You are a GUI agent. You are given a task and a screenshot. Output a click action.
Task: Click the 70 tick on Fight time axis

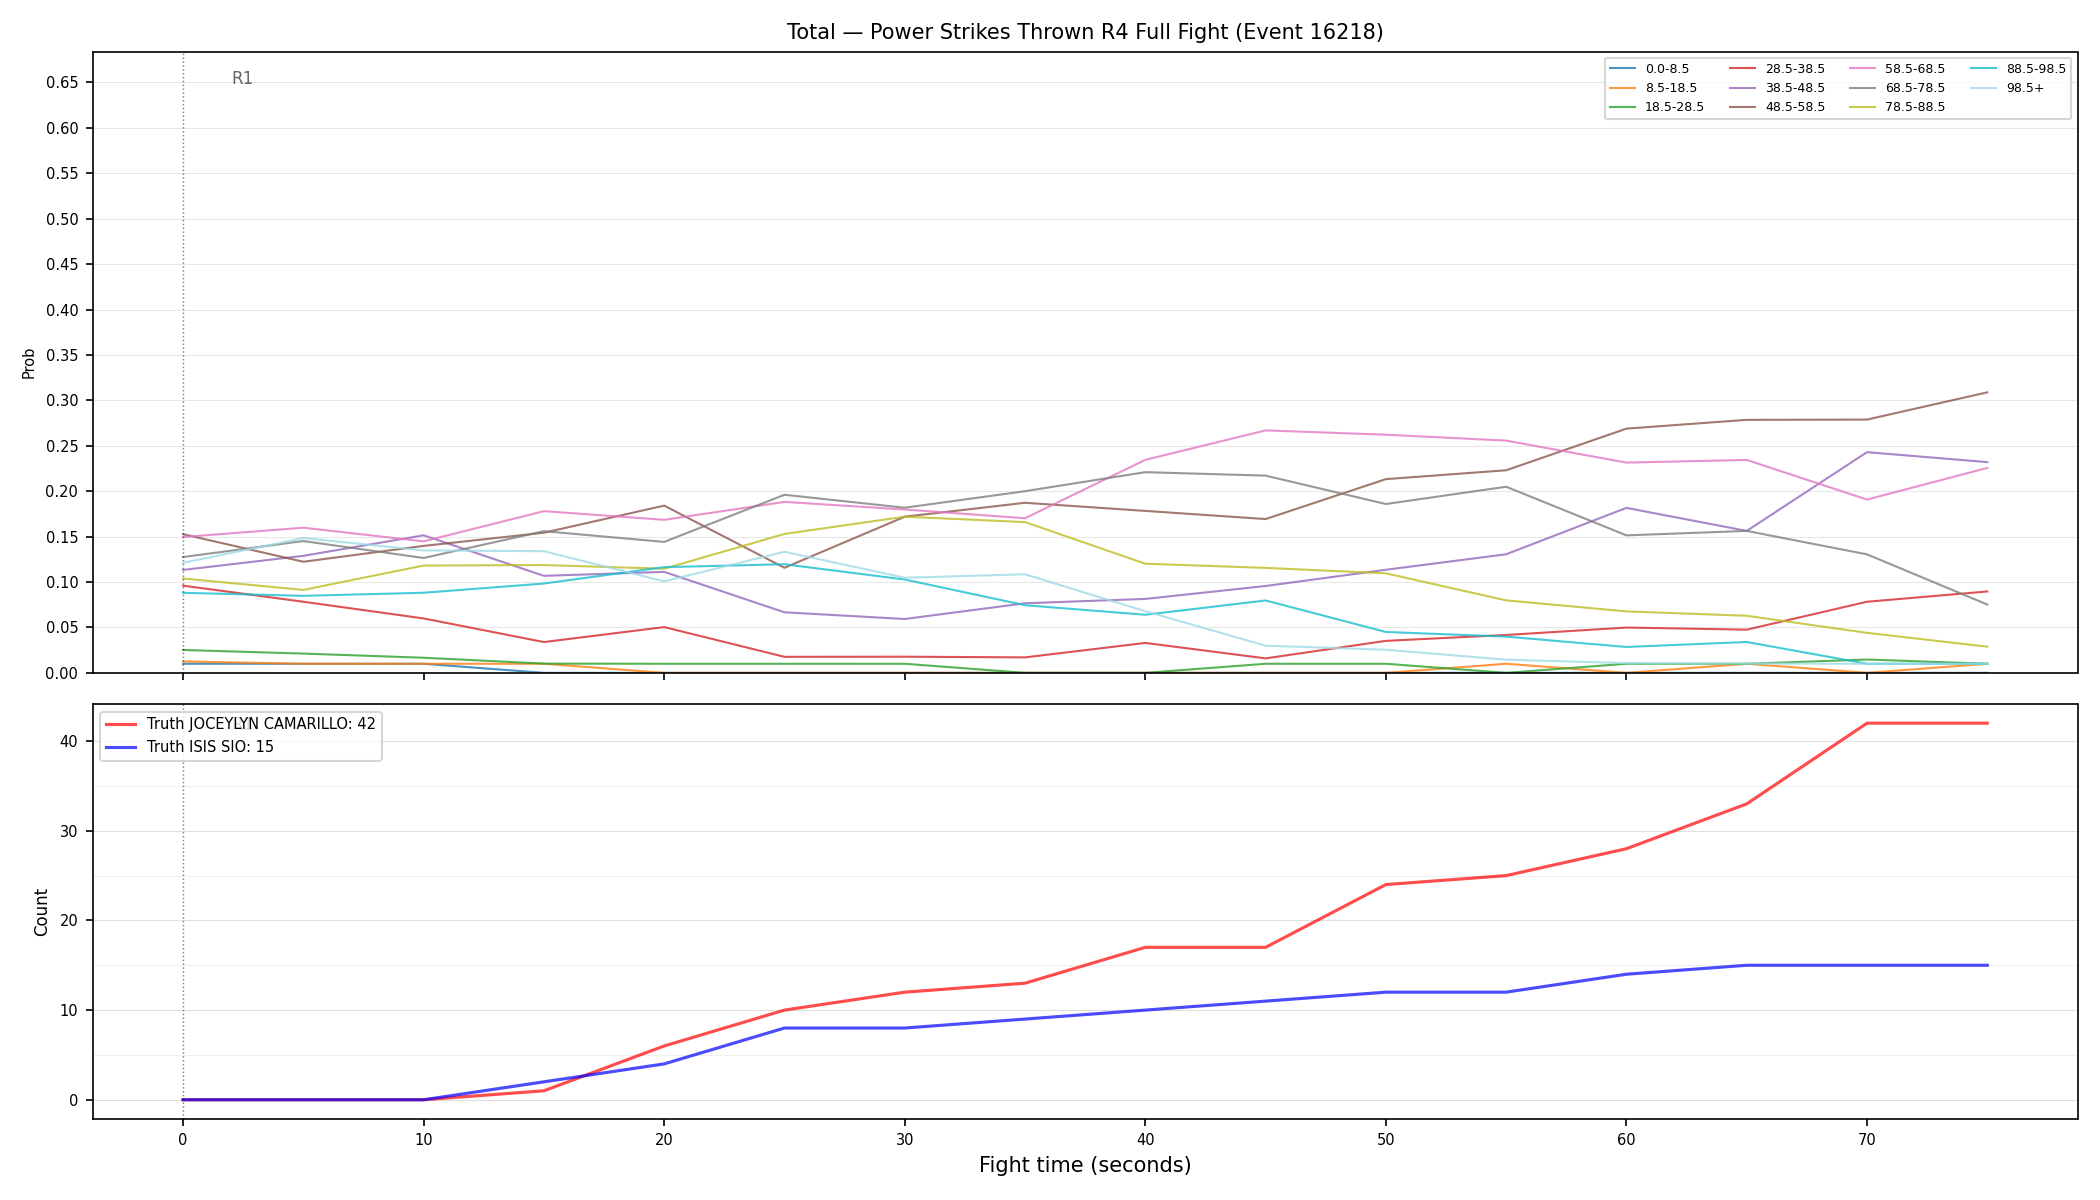(x=1866, y=1138)
